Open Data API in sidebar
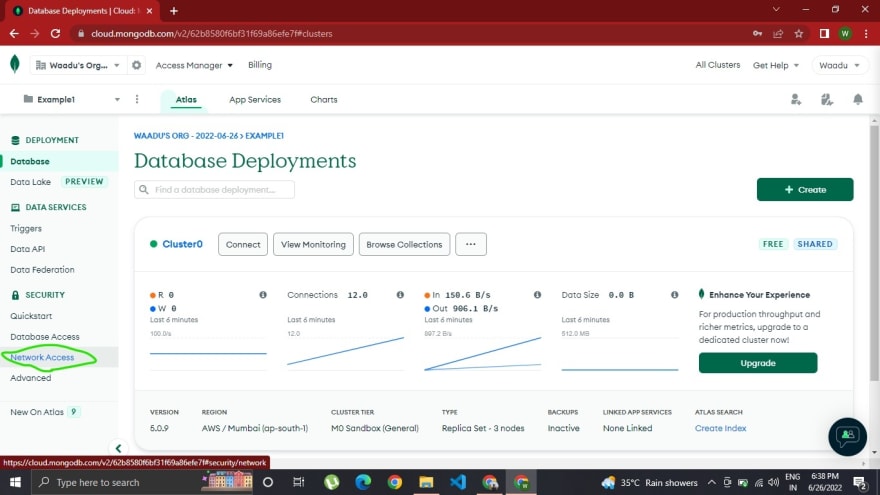880x495 pixels. coord(28,249)
